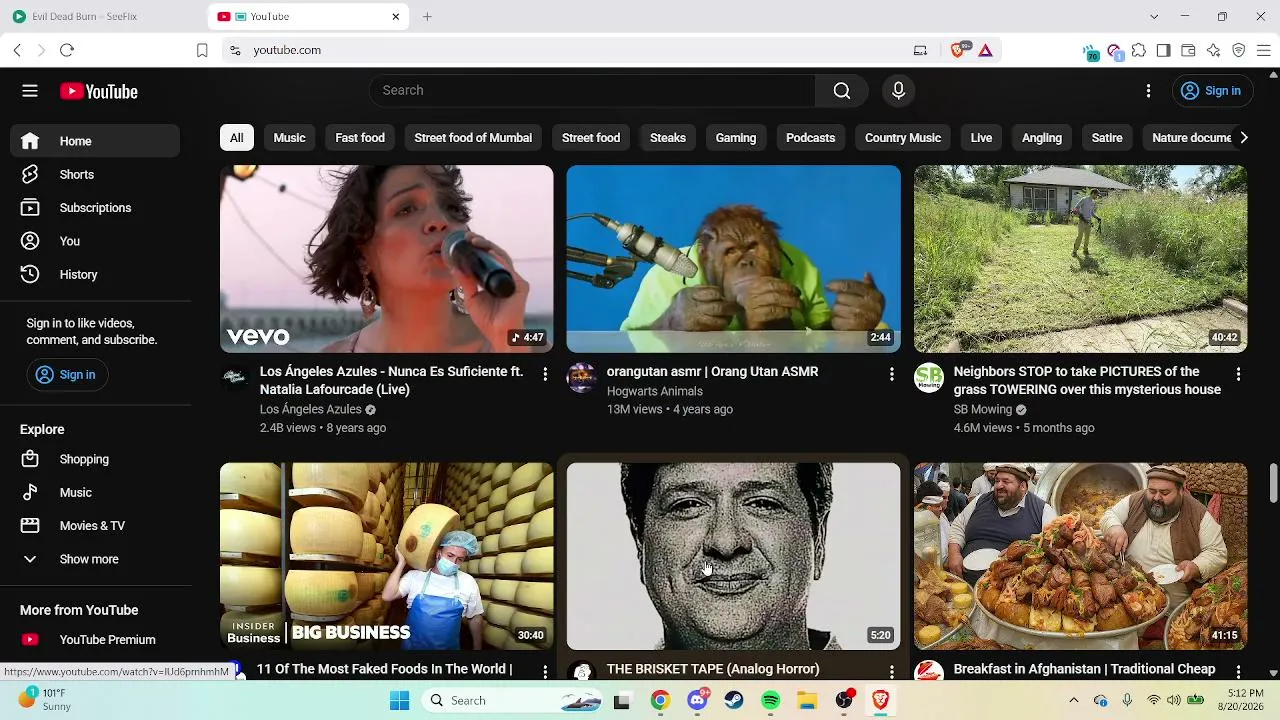Open the You section in sidebar
Screen dimensions: 1280x720
pos(95,241)
